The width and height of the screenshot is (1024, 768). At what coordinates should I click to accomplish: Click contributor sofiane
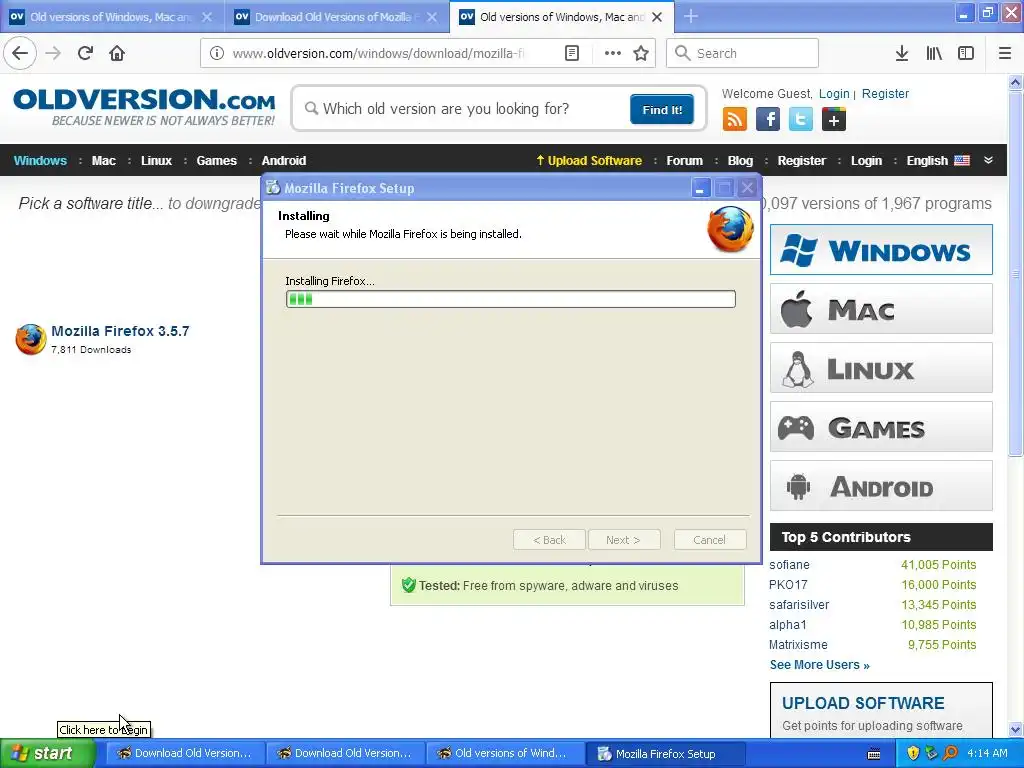click(789, 565)
